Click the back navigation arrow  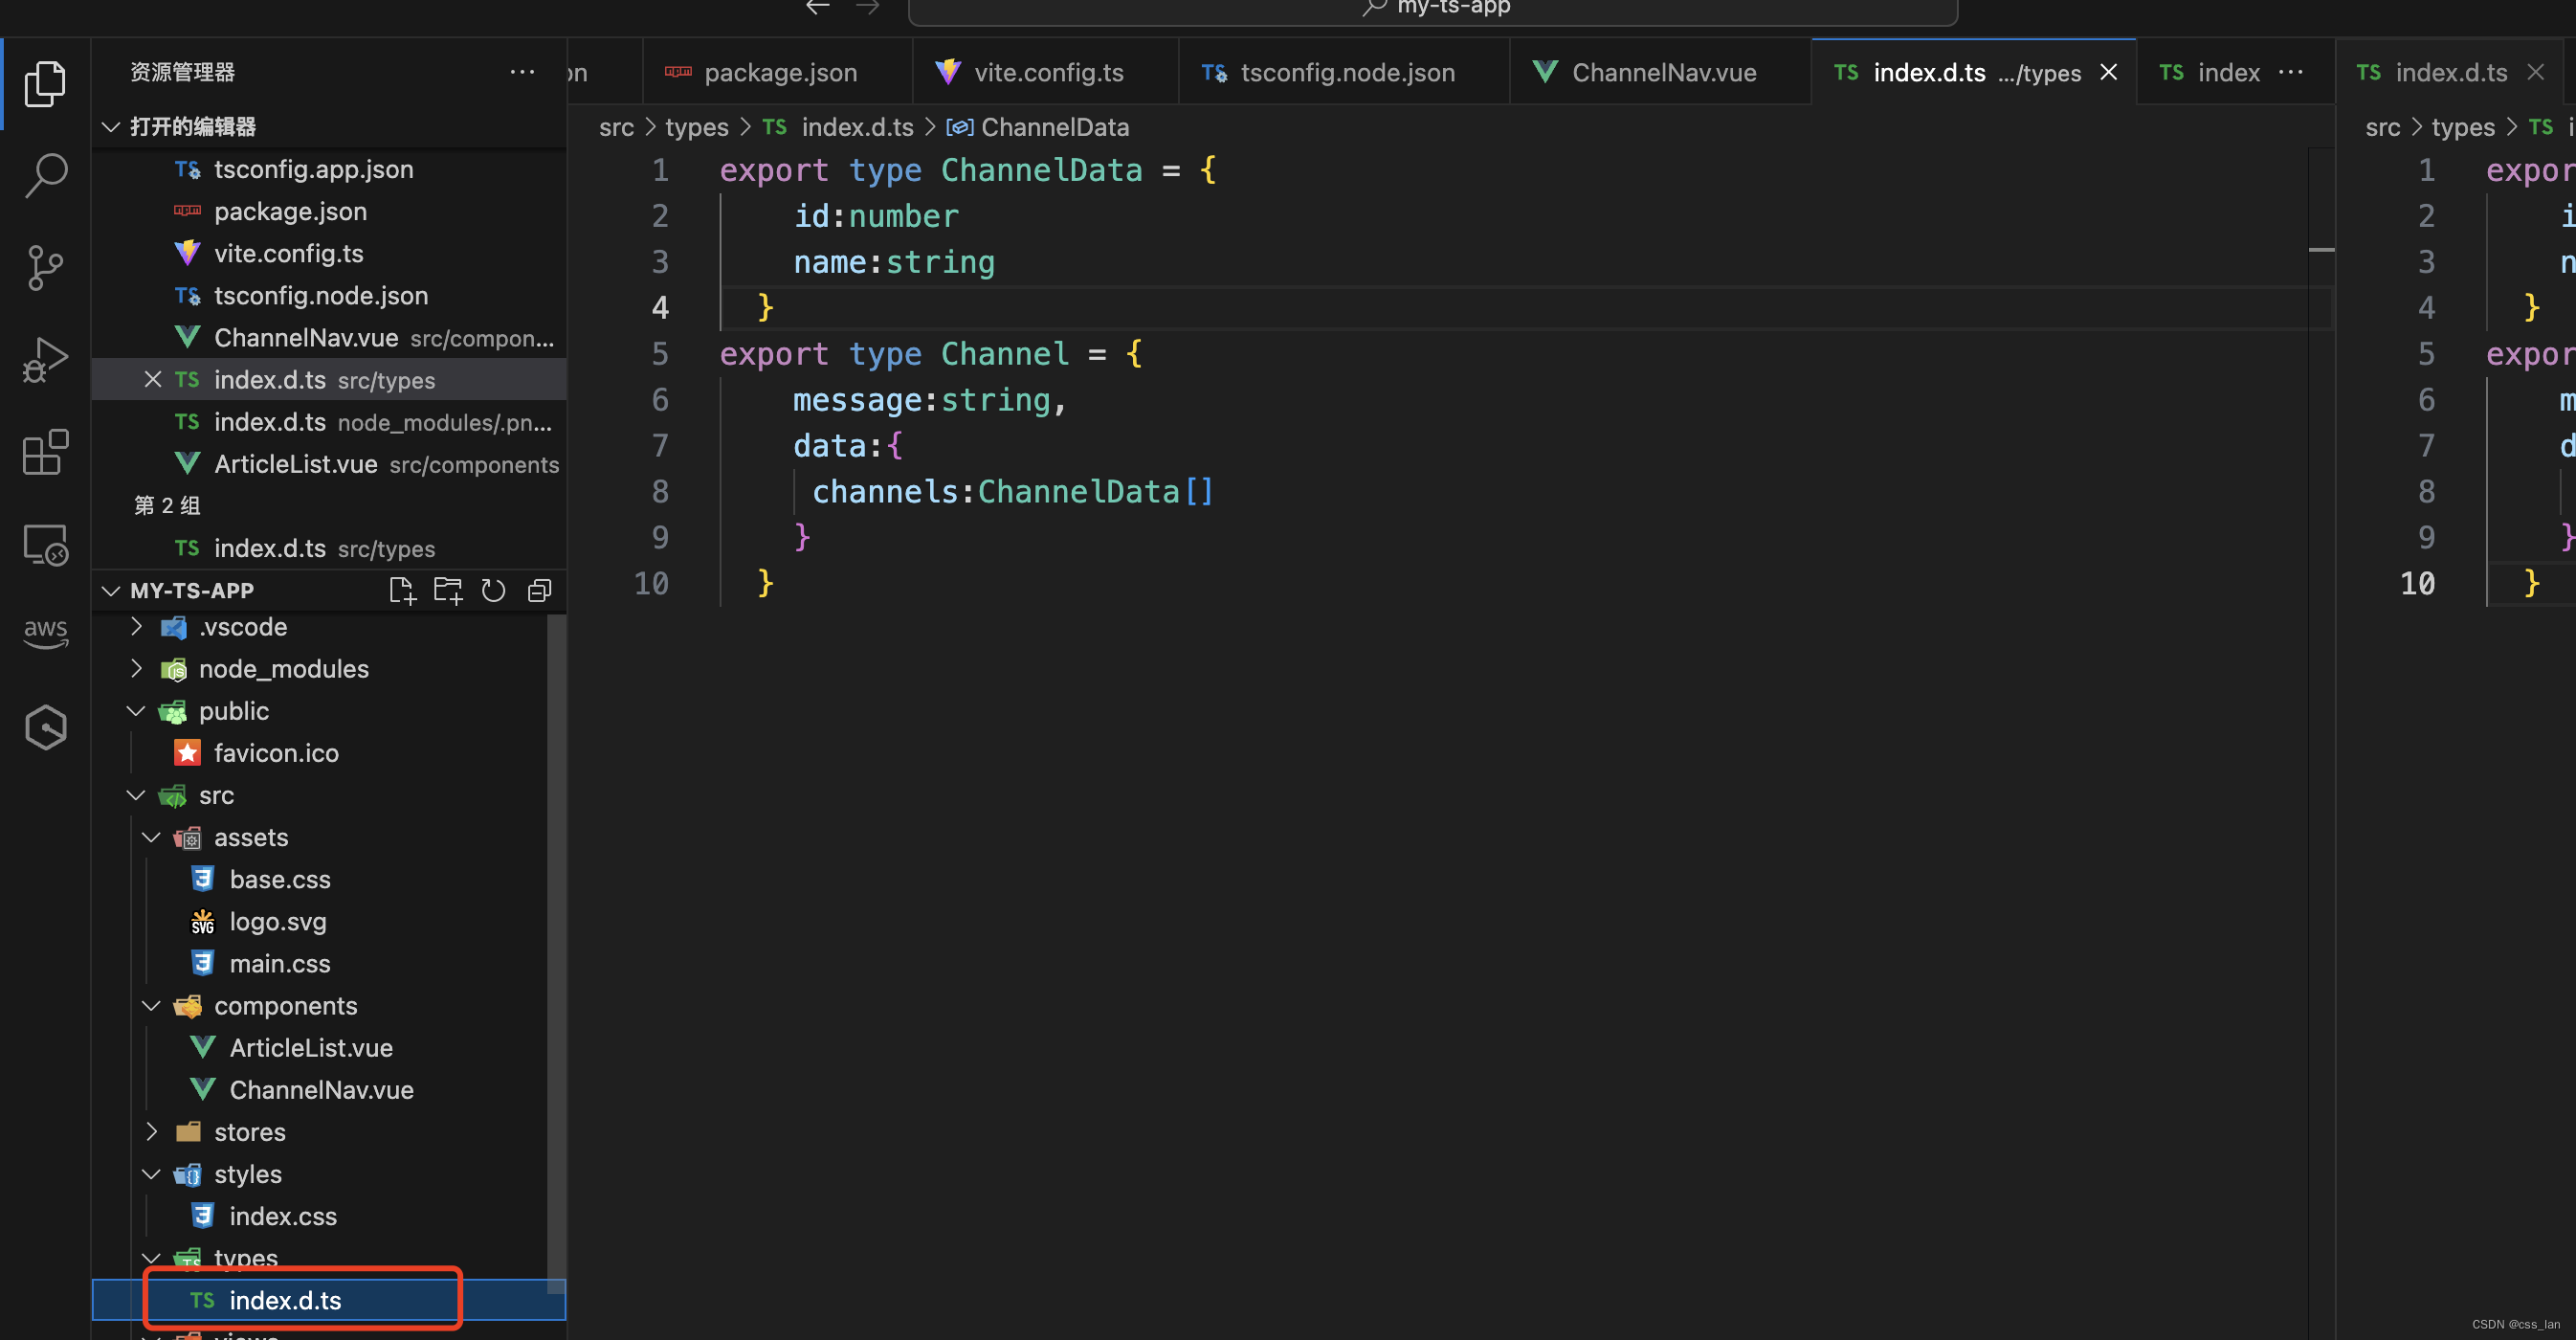817,8
